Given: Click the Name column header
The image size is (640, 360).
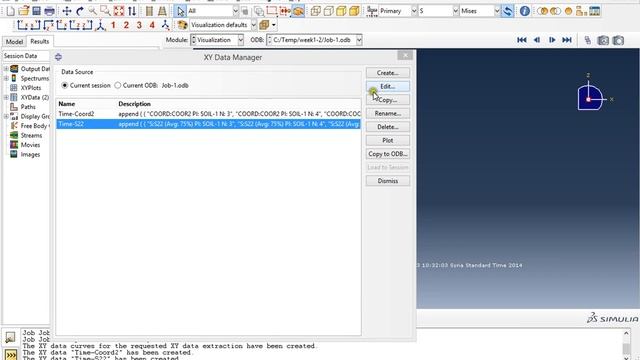Looking at the screenshot, I should [x=67, y=104].
